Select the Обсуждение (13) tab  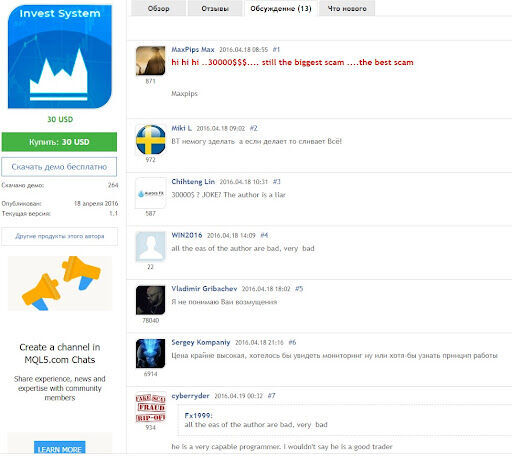pyautogui.click(x=281, y=8)
